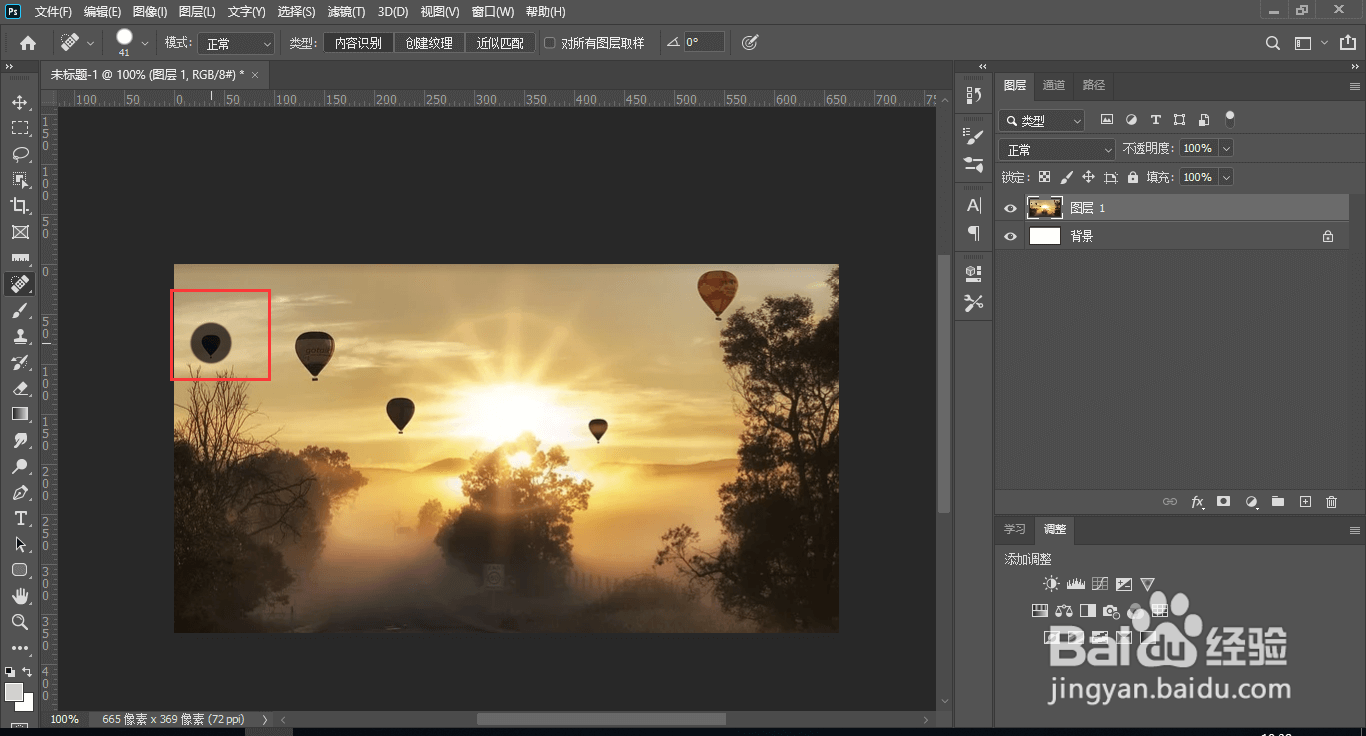Open the search icon in top right
Screen dimensions: 1366x736
tap(1273, 43)
